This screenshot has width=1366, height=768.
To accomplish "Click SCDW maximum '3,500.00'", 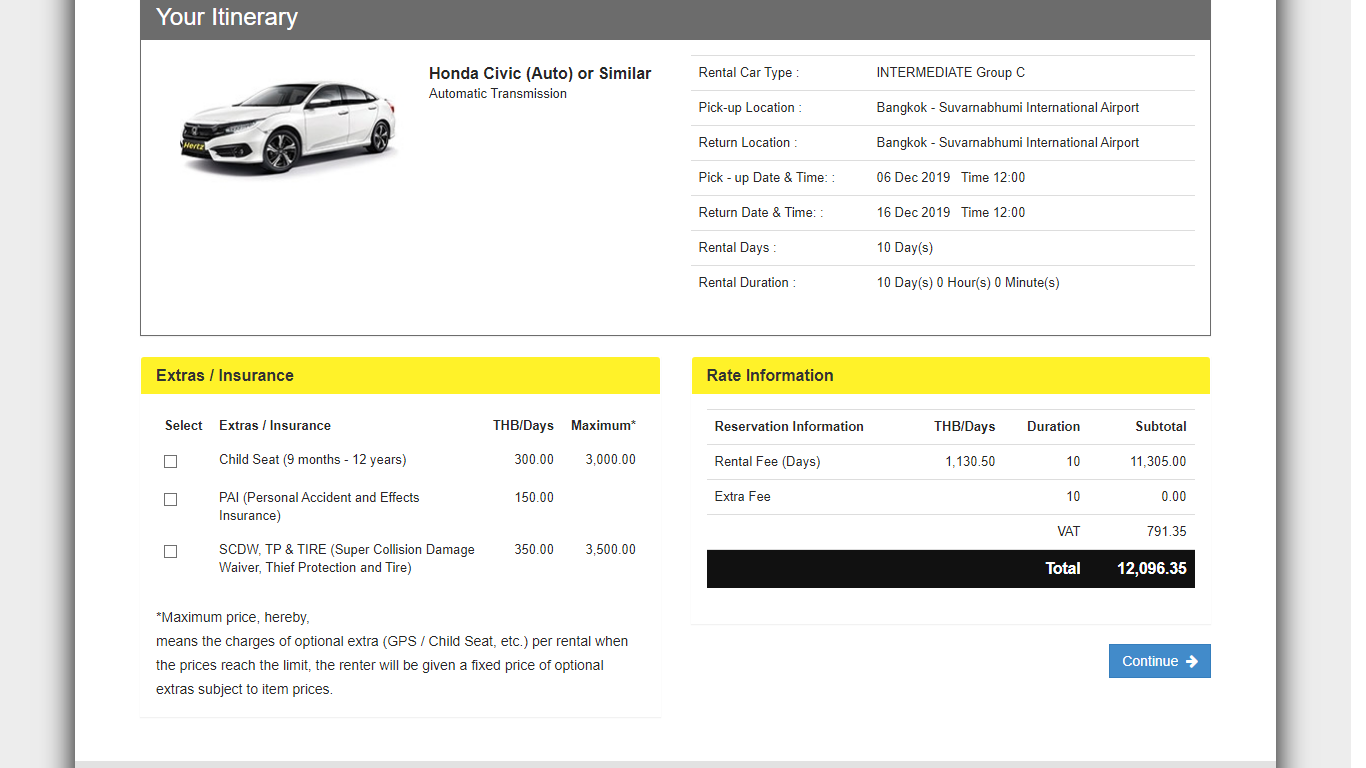I will (x=611, y=549).
